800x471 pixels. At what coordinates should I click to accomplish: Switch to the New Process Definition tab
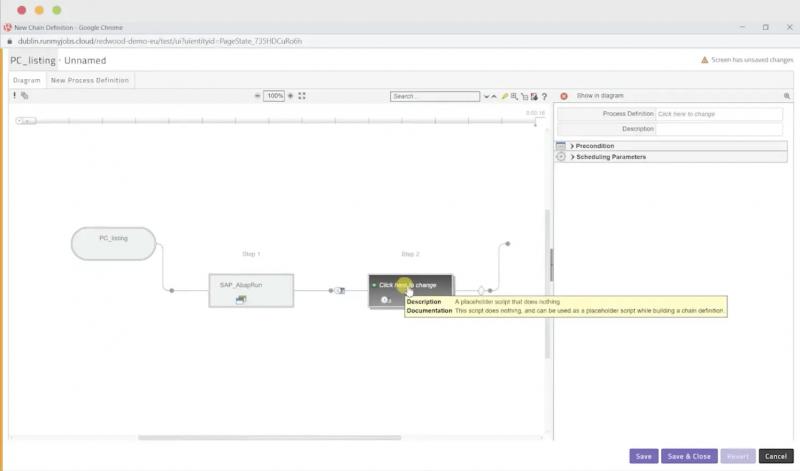point(89,80)
